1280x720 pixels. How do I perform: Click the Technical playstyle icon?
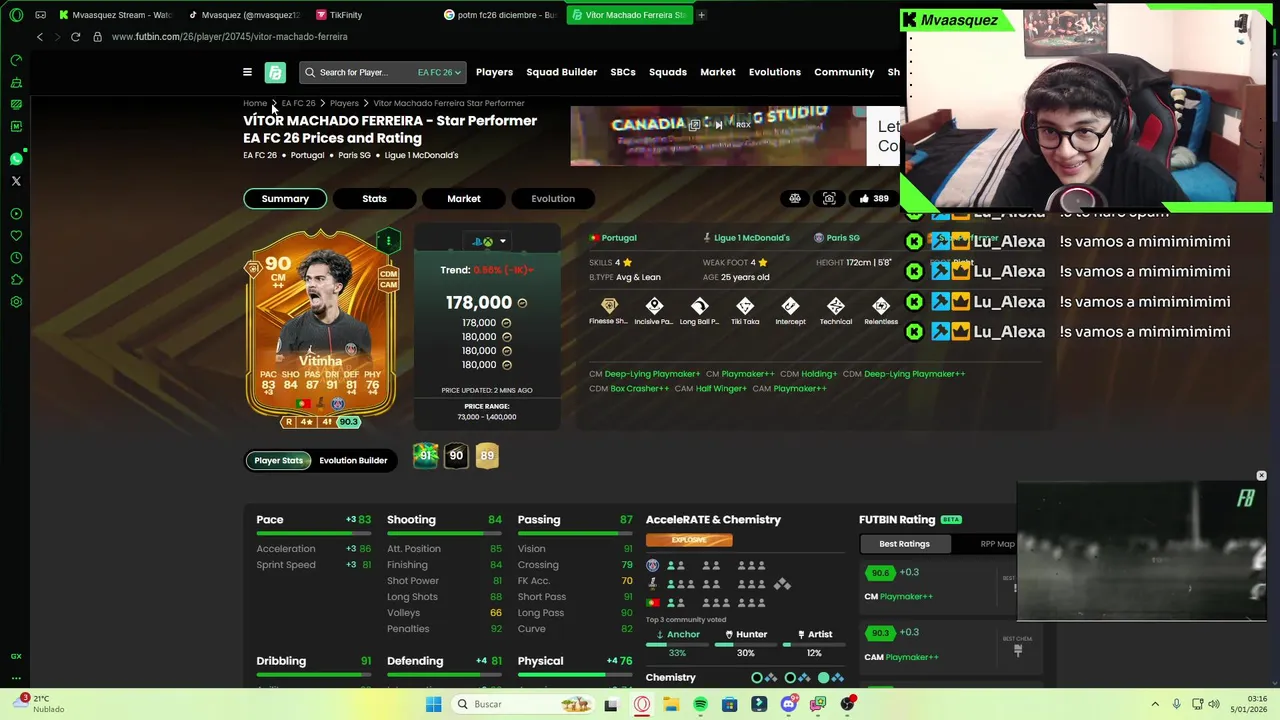836,306
